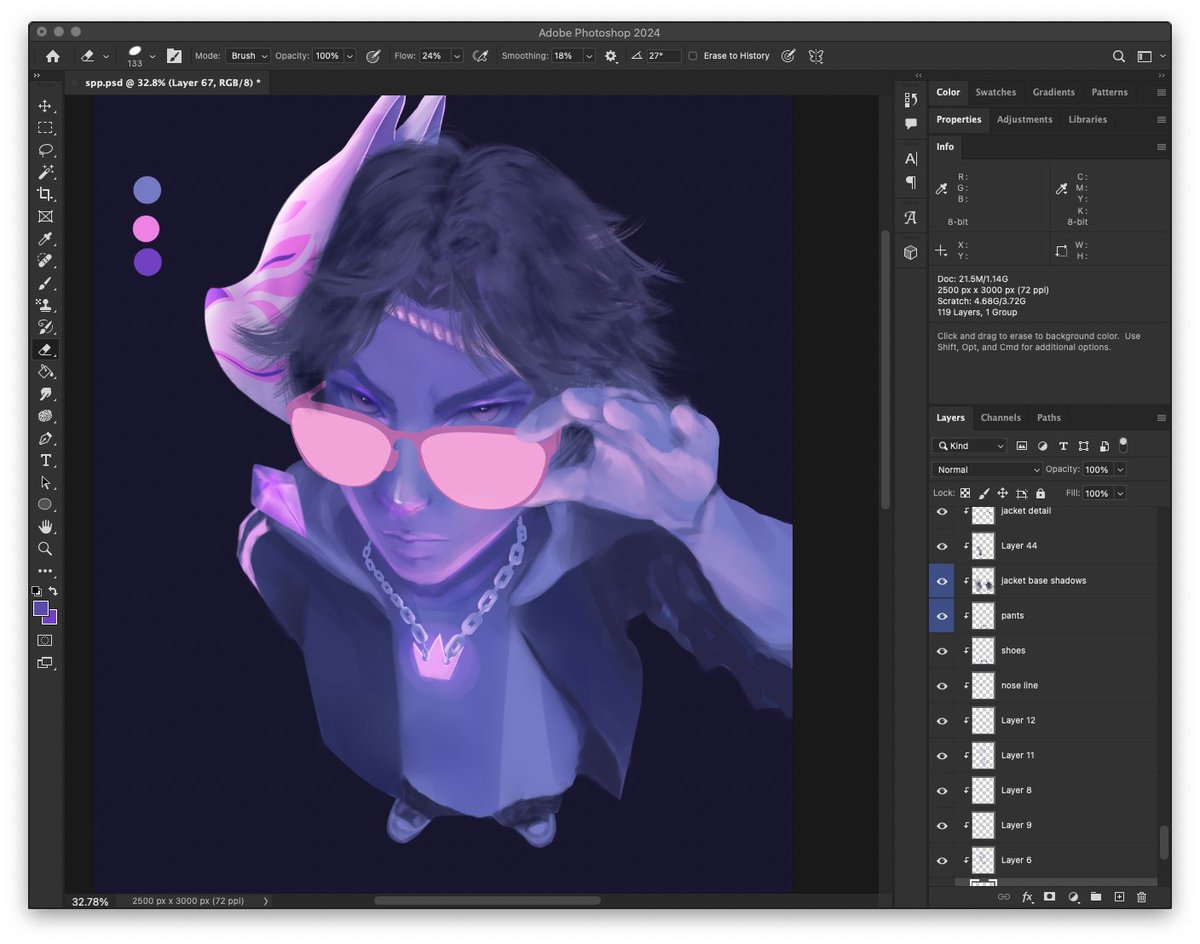Open the blend mode Normal dropdown
This screenshot has height=944, width=1200.
987,470
